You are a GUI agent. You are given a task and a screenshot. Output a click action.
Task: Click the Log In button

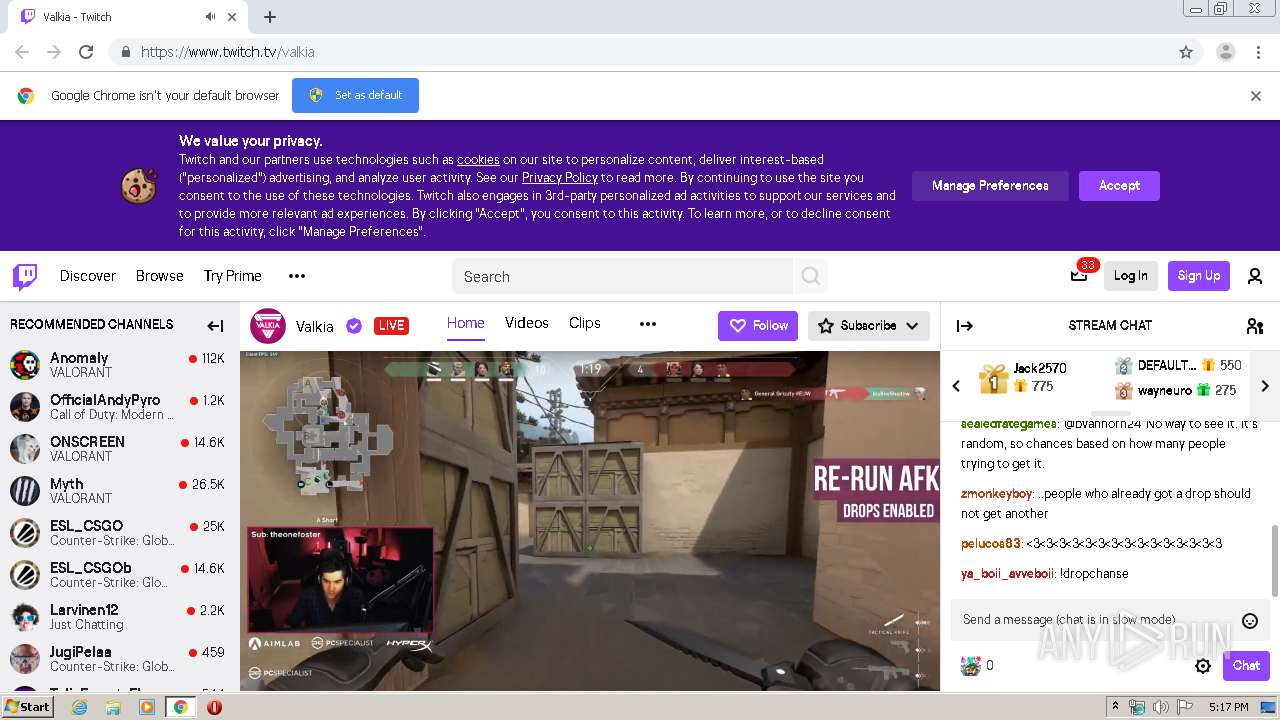(x=1131, y=276)
